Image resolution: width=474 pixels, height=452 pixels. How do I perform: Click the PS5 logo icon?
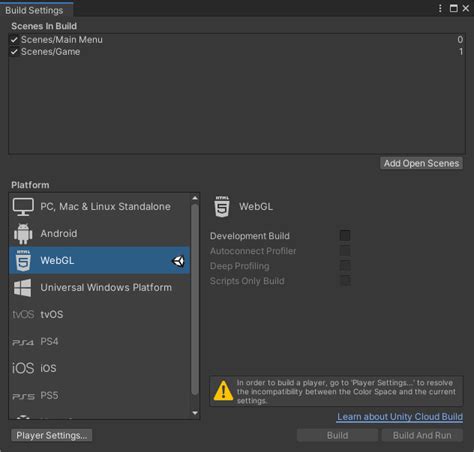tap(23, 396)
